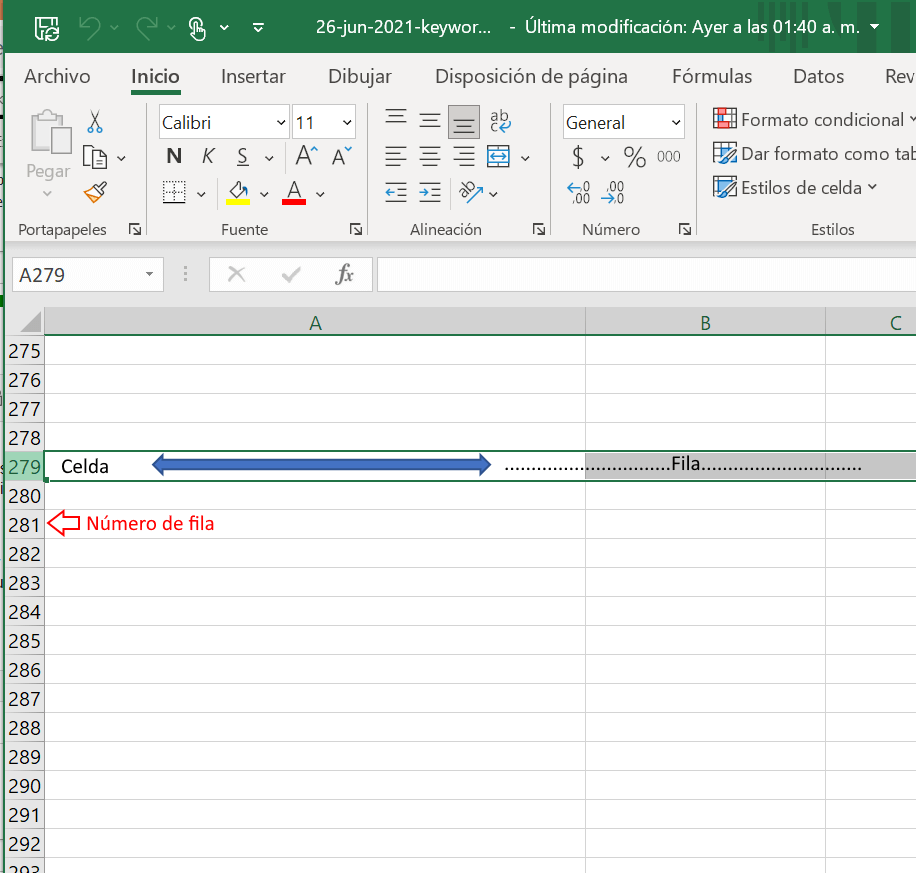Open Número dialog launcher
Screen dimensions: 916x873
coord(685,230)
